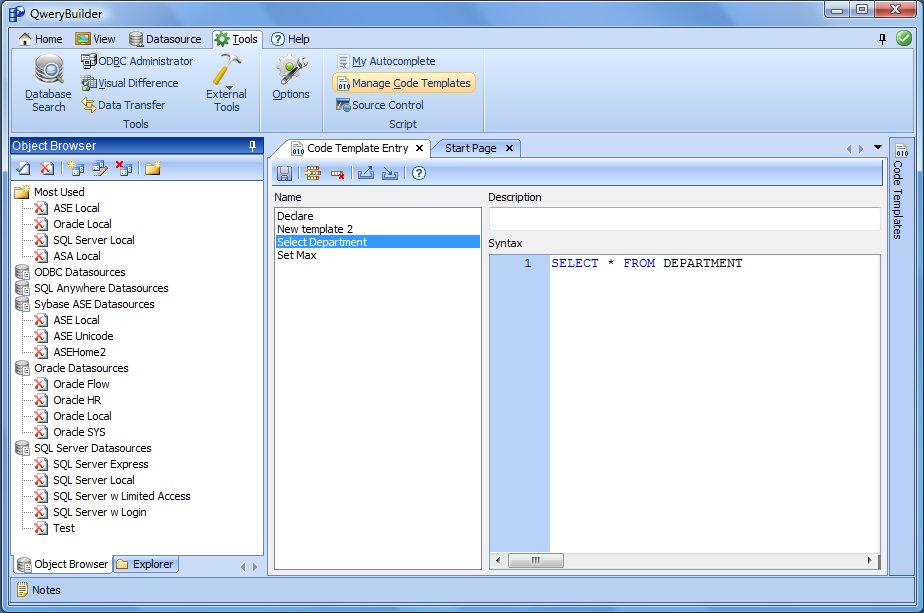924x613 pixels.
Task: Add new code template icon
Action: (313, 173)
